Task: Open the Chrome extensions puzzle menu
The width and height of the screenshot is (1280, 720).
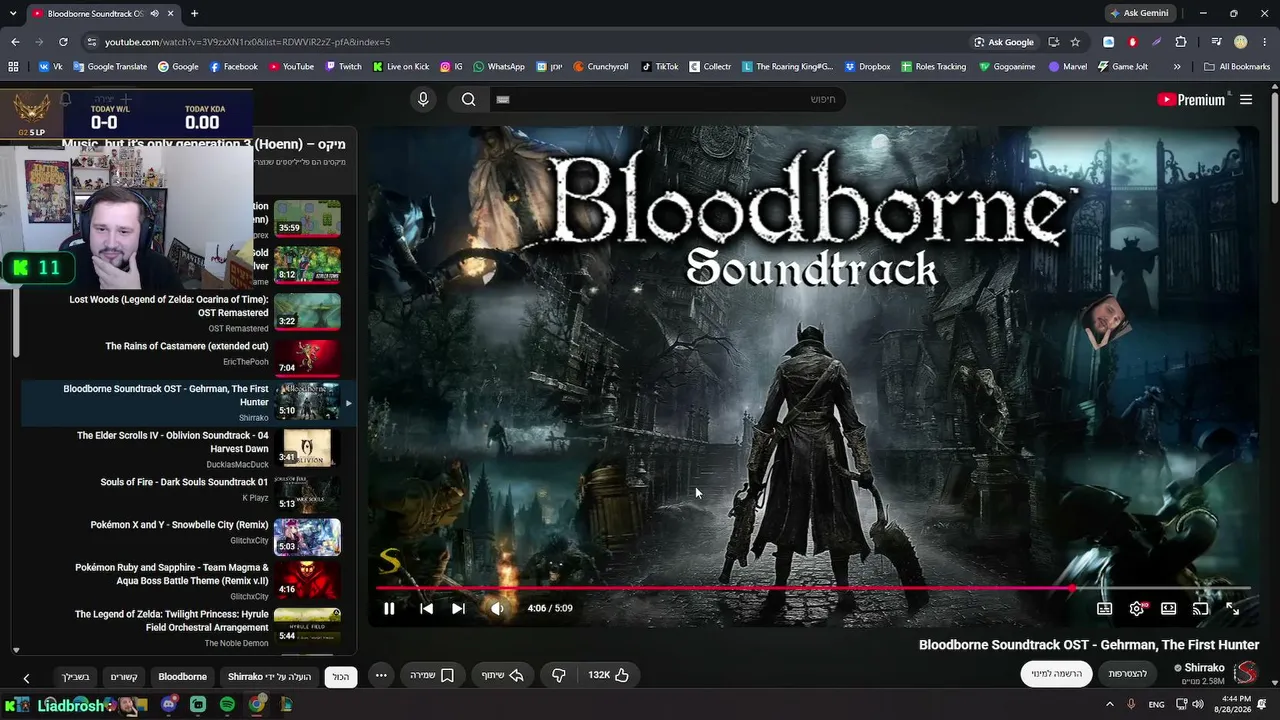Action: (x=1181, y=42)
